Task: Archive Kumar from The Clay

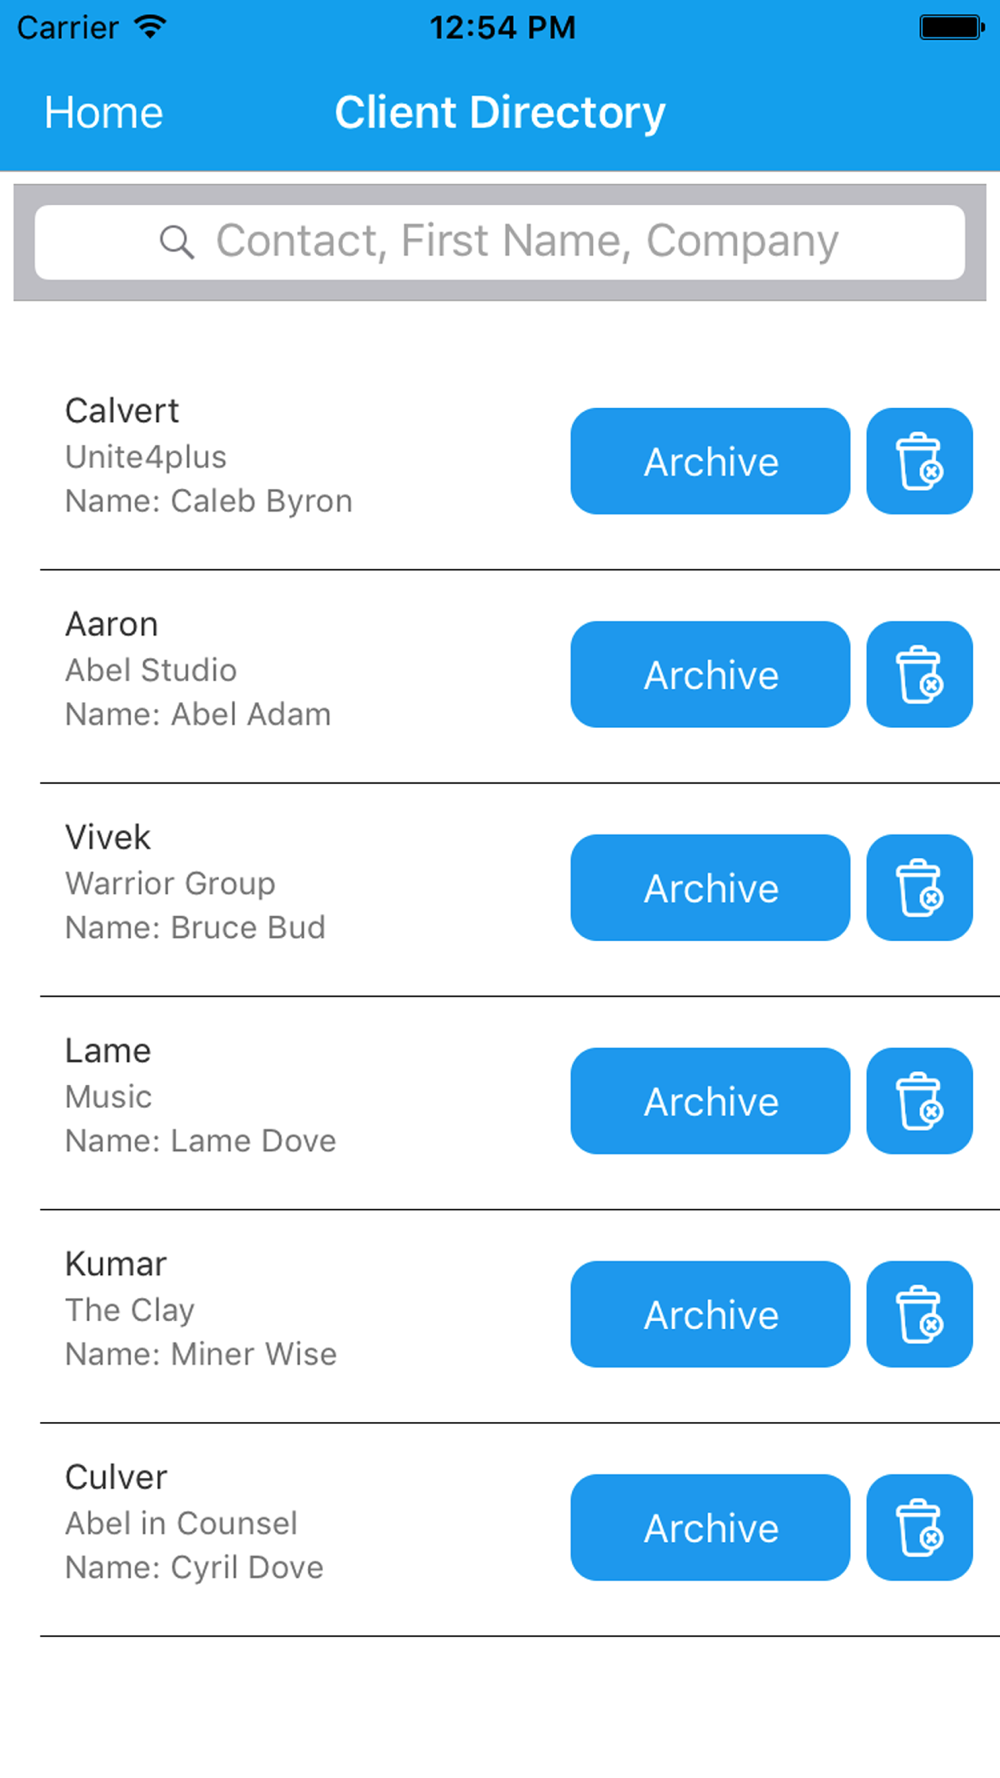Action: (x=710, y=1314)
